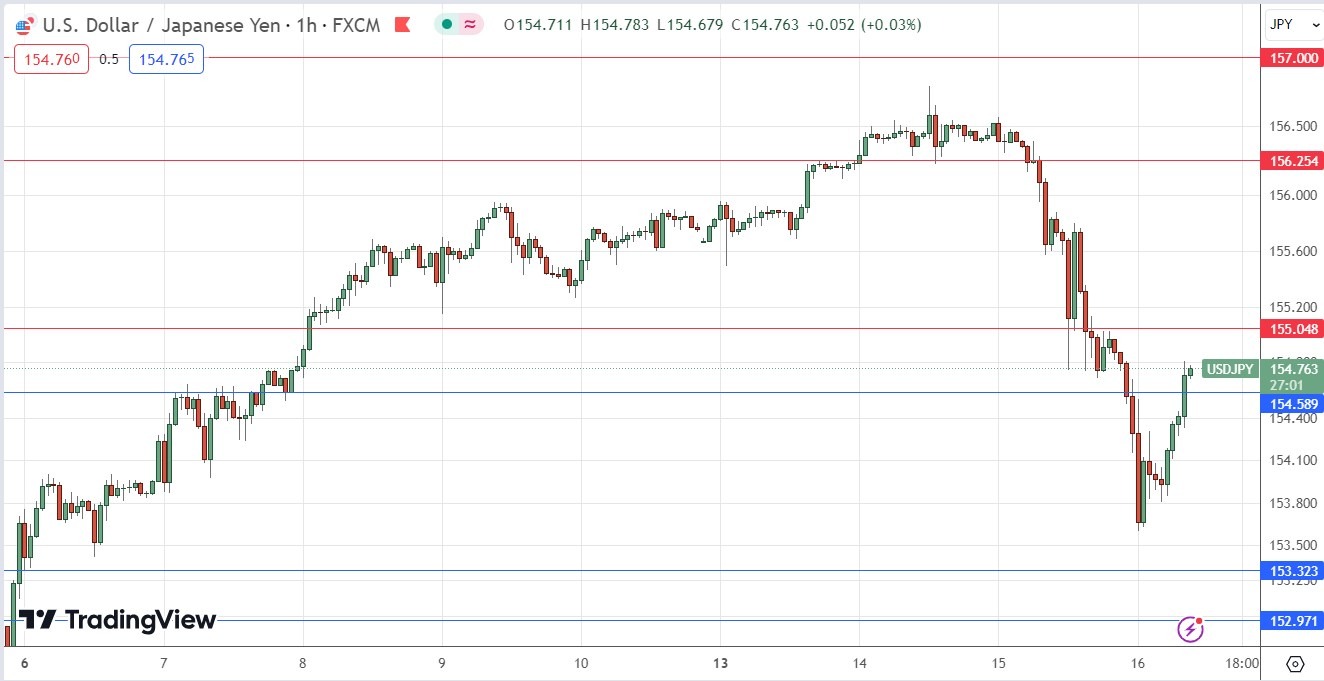The width and height of the screenshot is (1324, 681).
Task: Click the purple lightning events icon
Action: pos(1190,630)
